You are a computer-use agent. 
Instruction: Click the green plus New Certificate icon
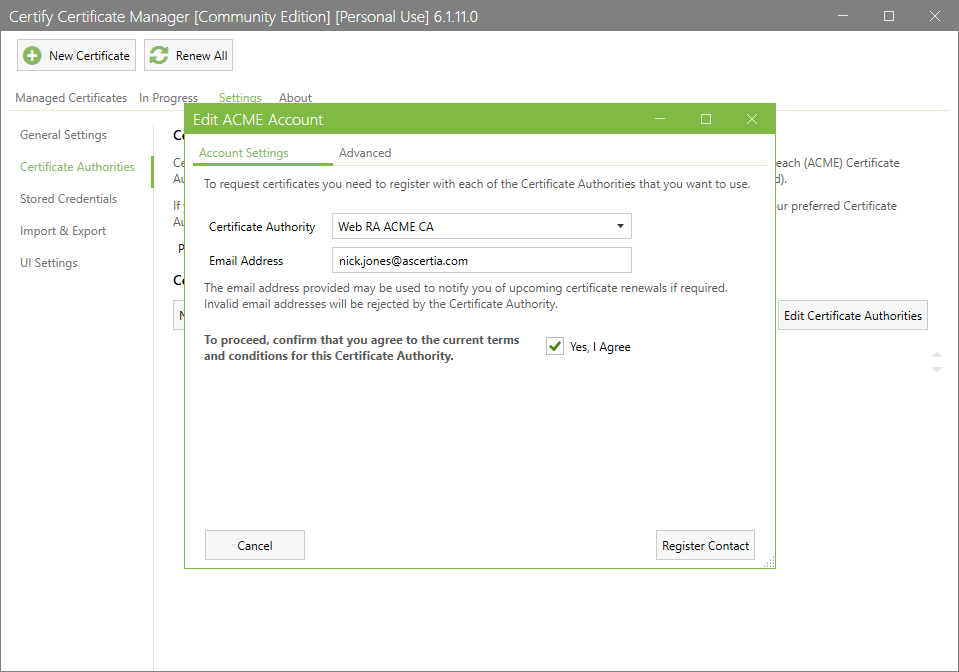32,56
